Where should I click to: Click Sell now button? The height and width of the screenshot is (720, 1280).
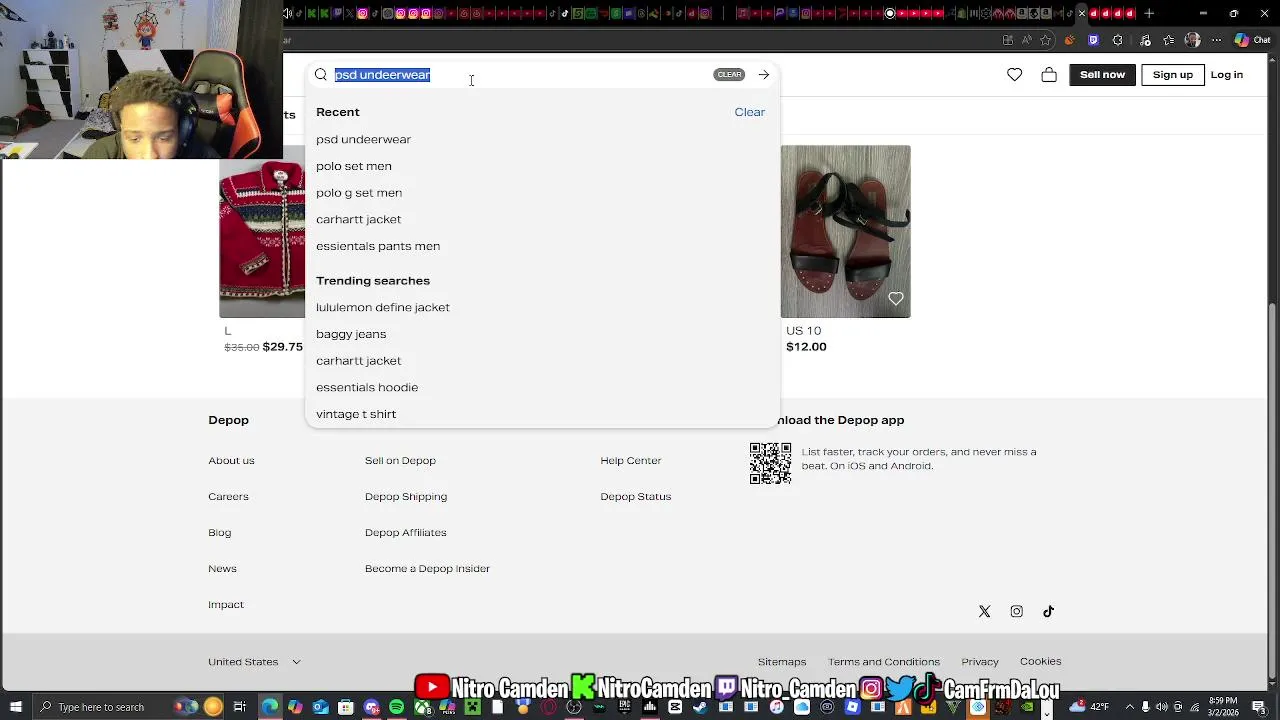1102,75
